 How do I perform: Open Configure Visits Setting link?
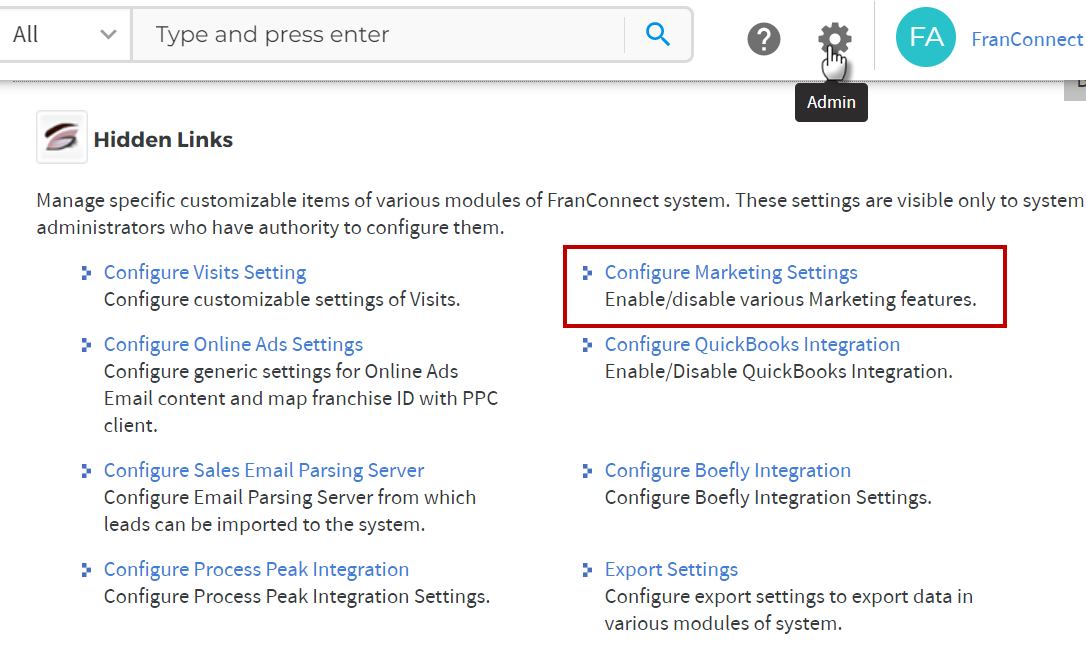(x=205, y=272)
